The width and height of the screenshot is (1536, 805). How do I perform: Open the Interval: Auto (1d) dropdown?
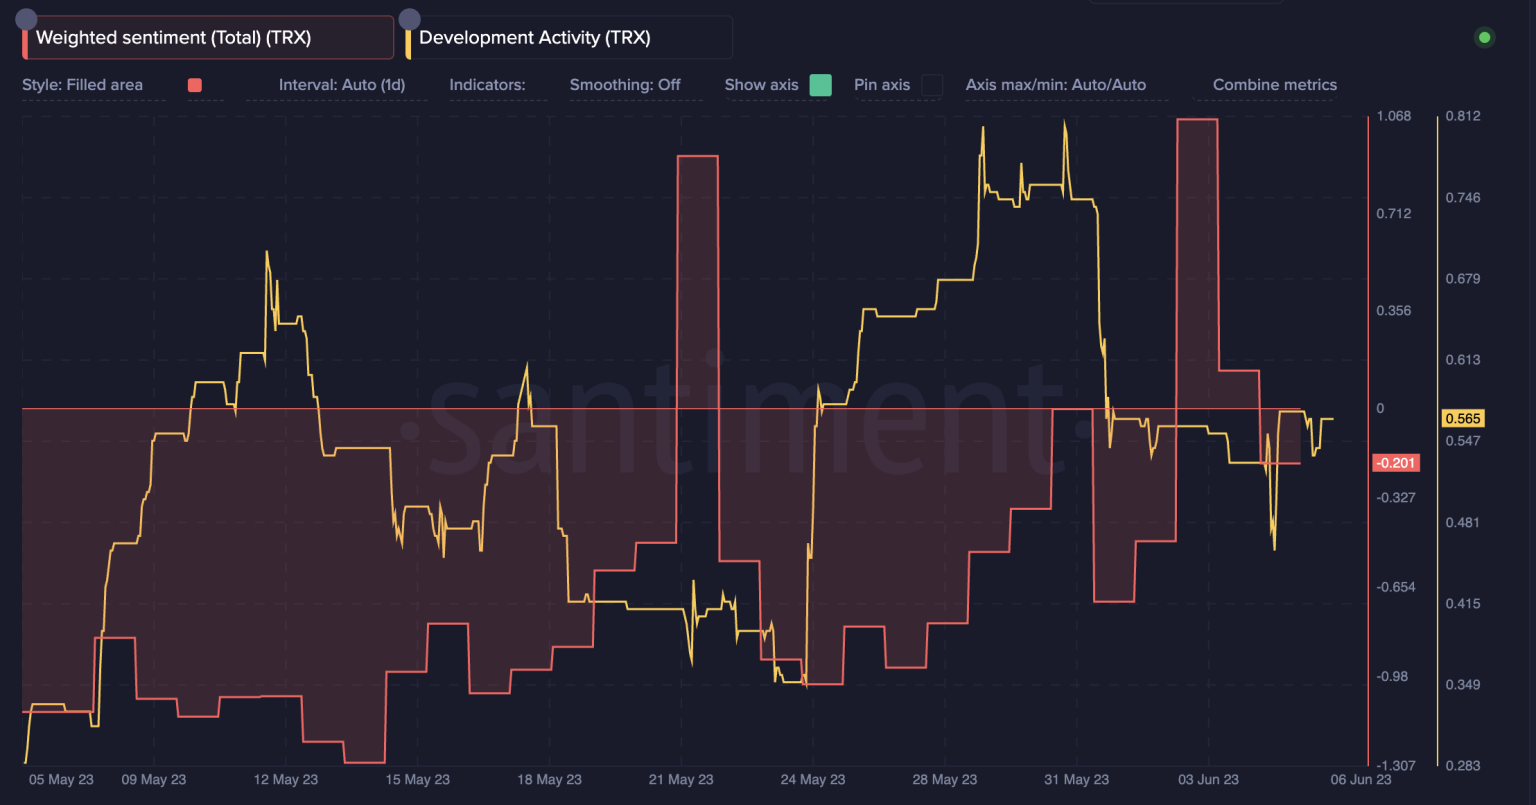pos(342,85)
